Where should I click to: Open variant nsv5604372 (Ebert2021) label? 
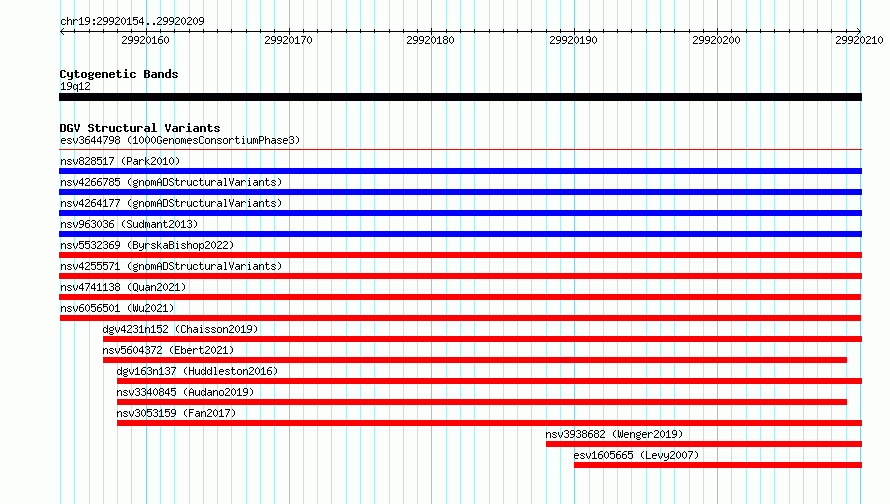[168, 350]
